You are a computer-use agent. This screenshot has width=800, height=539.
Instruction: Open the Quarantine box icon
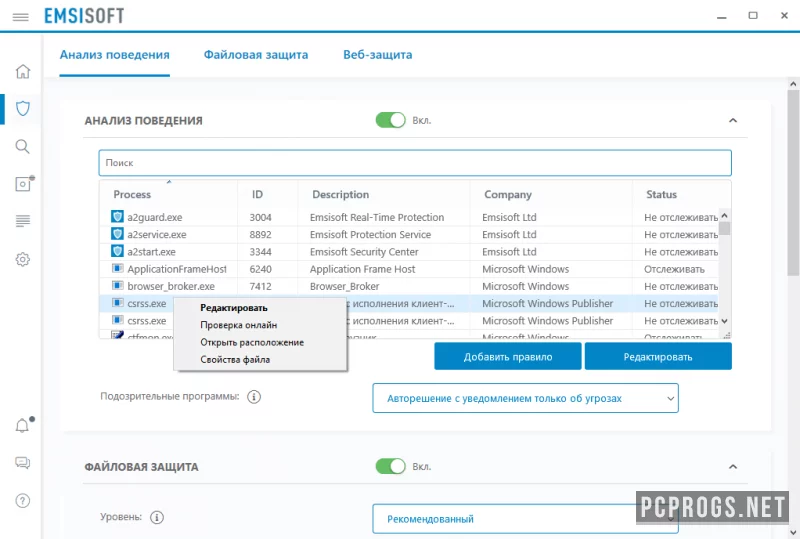tap(24, 183)
